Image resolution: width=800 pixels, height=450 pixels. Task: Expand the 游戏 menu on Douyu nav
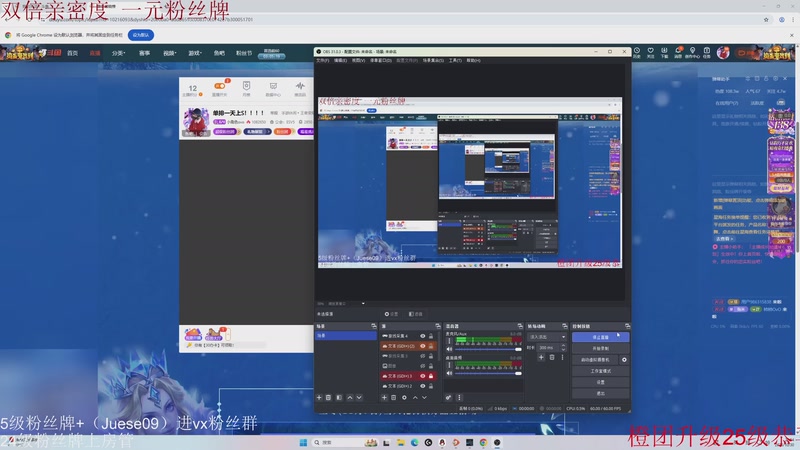pos(194,53)
